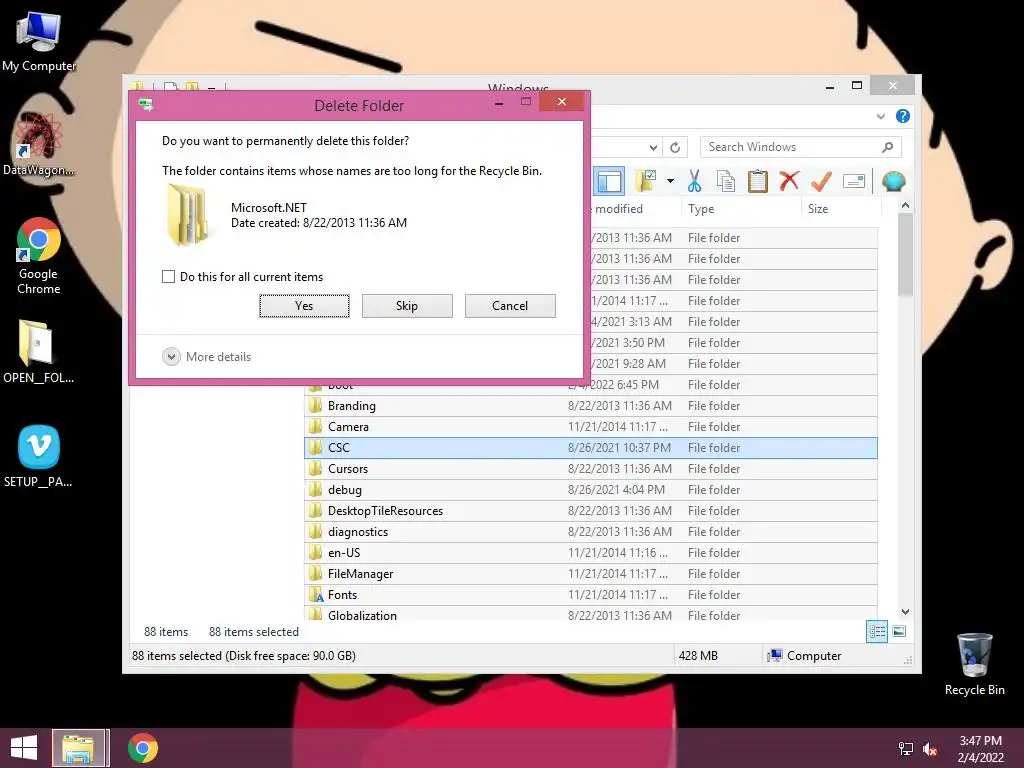Click the File folder type of Camera row
This screenshot has height=768, width=1024.
(714, 426)
